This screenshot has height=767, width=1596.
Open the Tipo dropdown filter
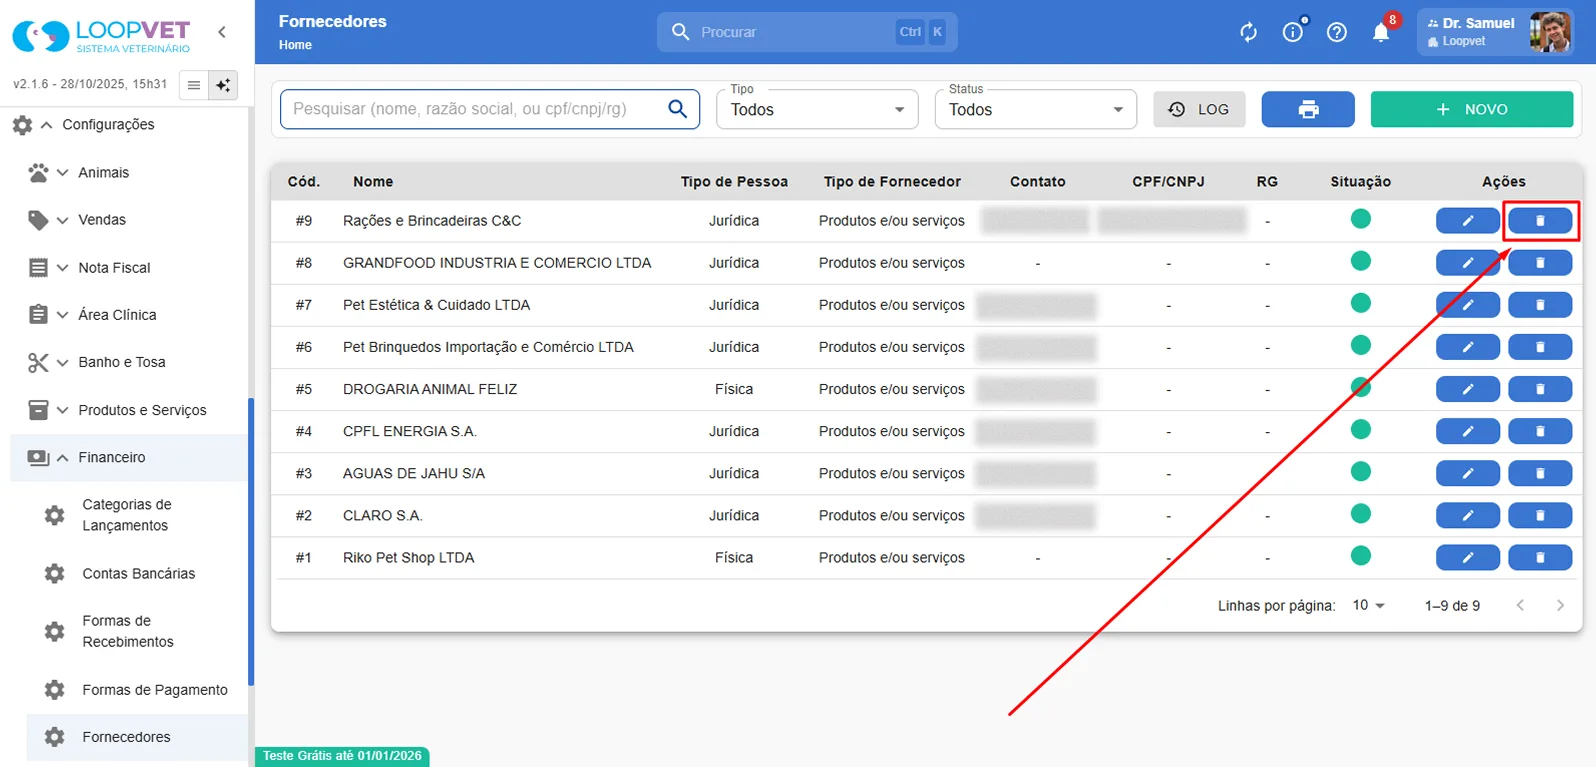818,109
